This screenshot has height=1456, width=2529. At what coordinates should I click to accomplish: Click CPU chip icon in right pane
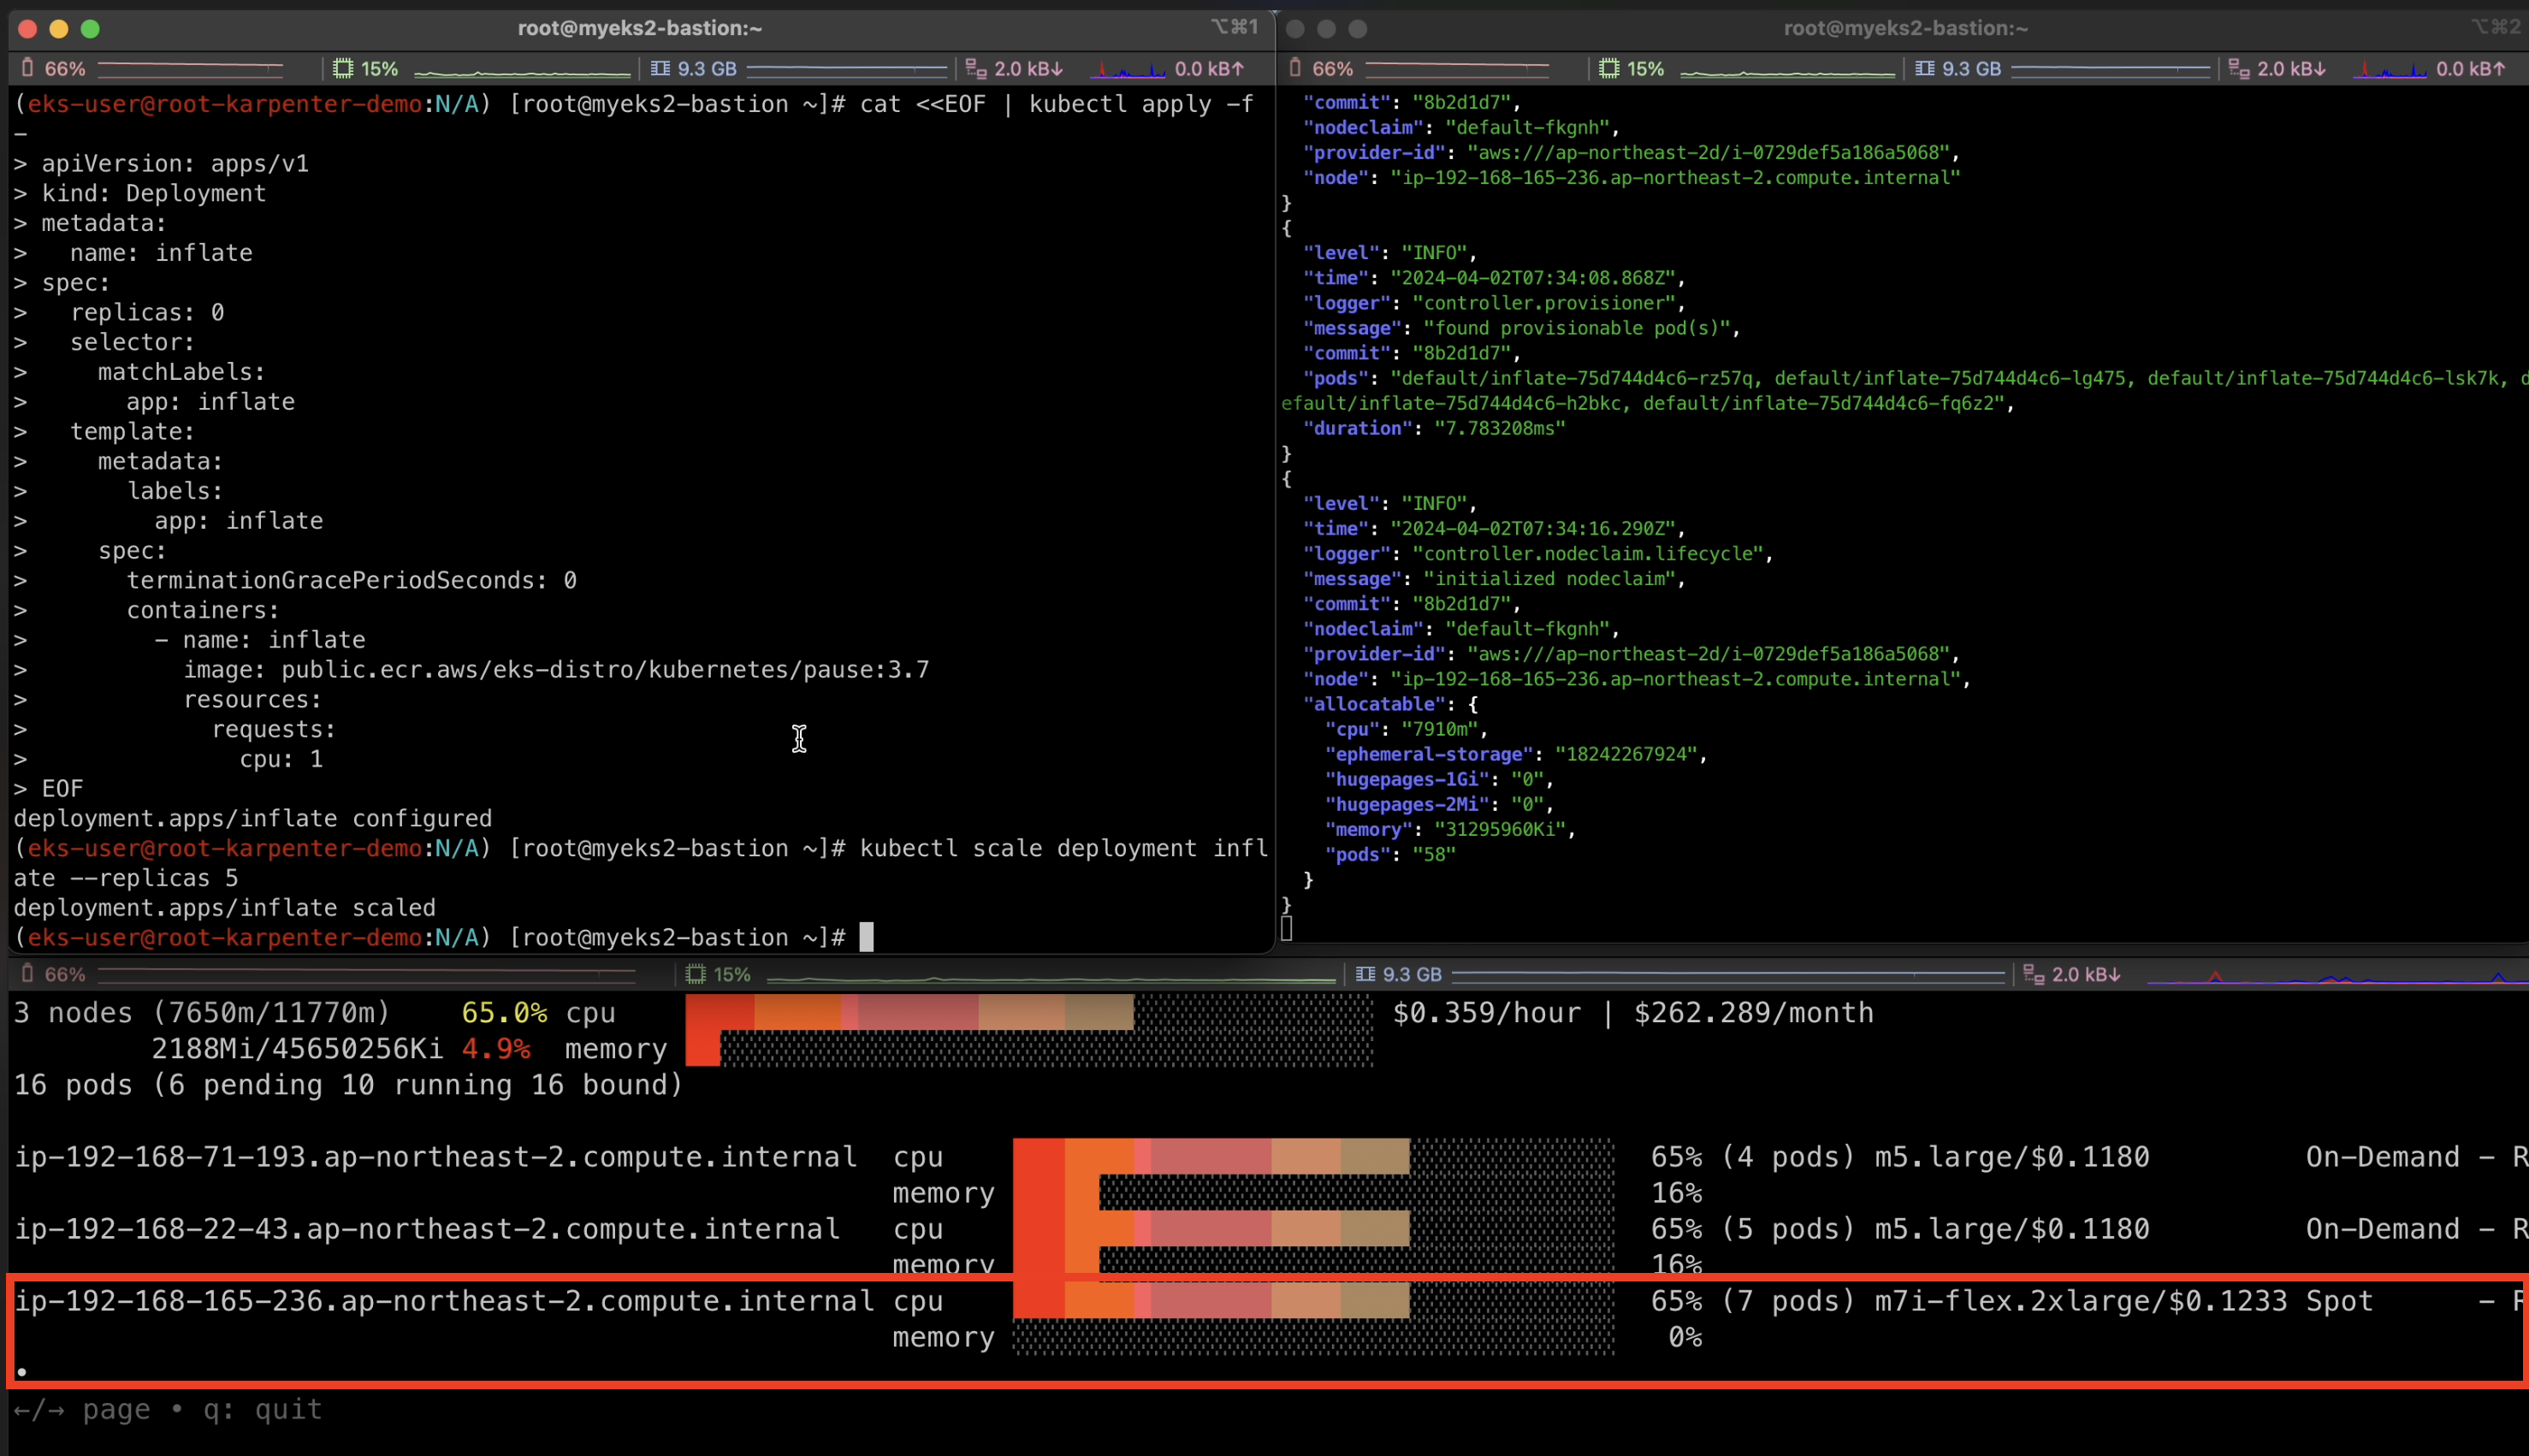pyautogui.click(x=1609, y=68)
